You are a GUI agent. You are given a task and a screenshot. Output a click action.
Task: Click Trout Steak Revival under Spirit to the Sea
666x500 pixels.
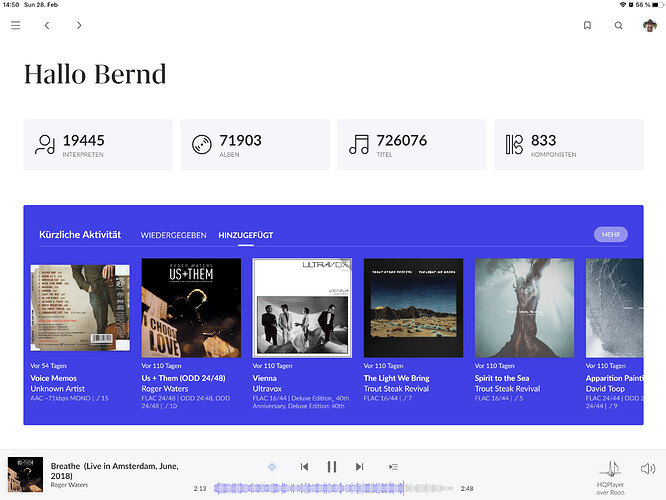(508, 389)
